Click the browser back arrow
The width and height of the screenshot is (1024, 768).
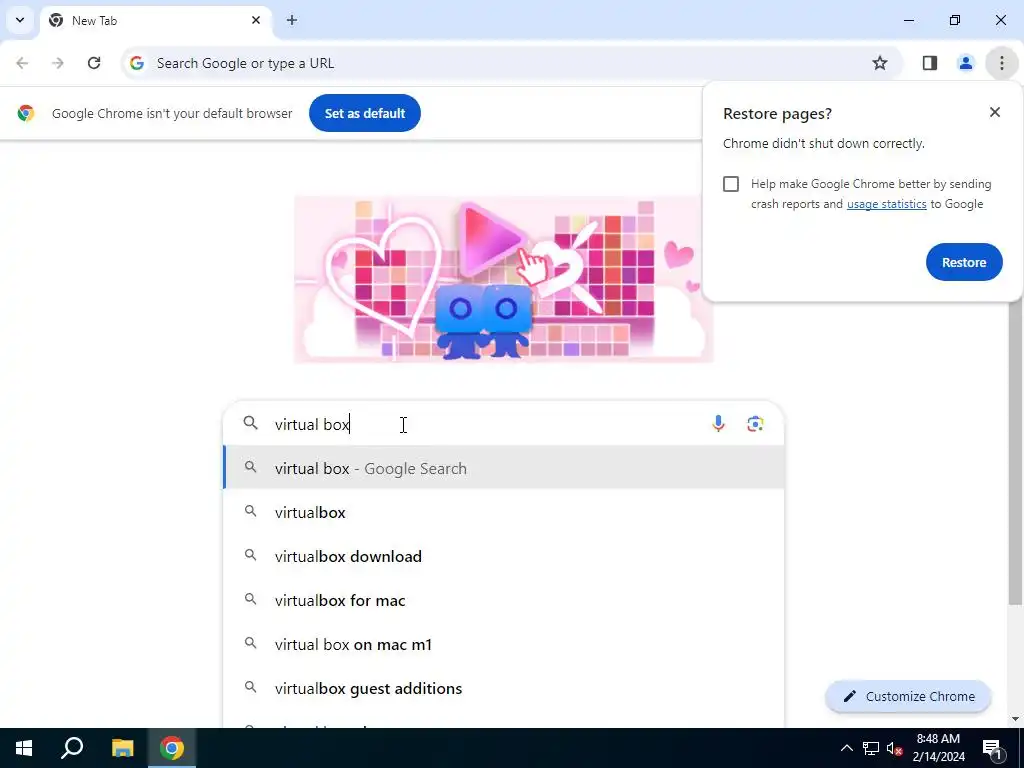coord(22,63)
